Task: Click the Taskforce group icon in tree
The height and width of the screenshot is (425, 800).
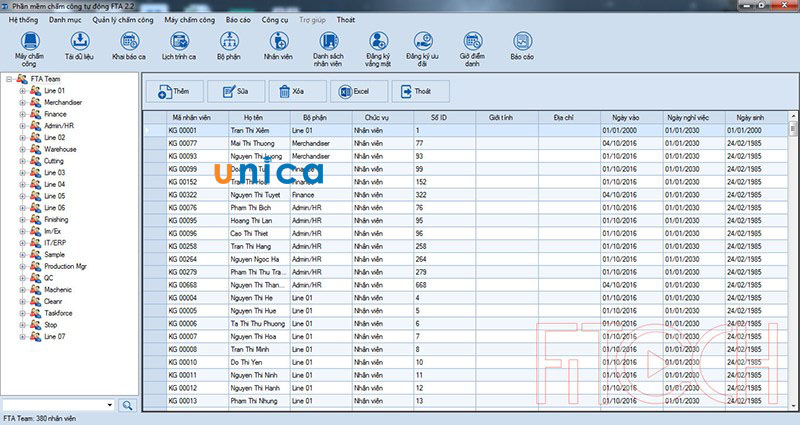Action: (x=35, y=313)
